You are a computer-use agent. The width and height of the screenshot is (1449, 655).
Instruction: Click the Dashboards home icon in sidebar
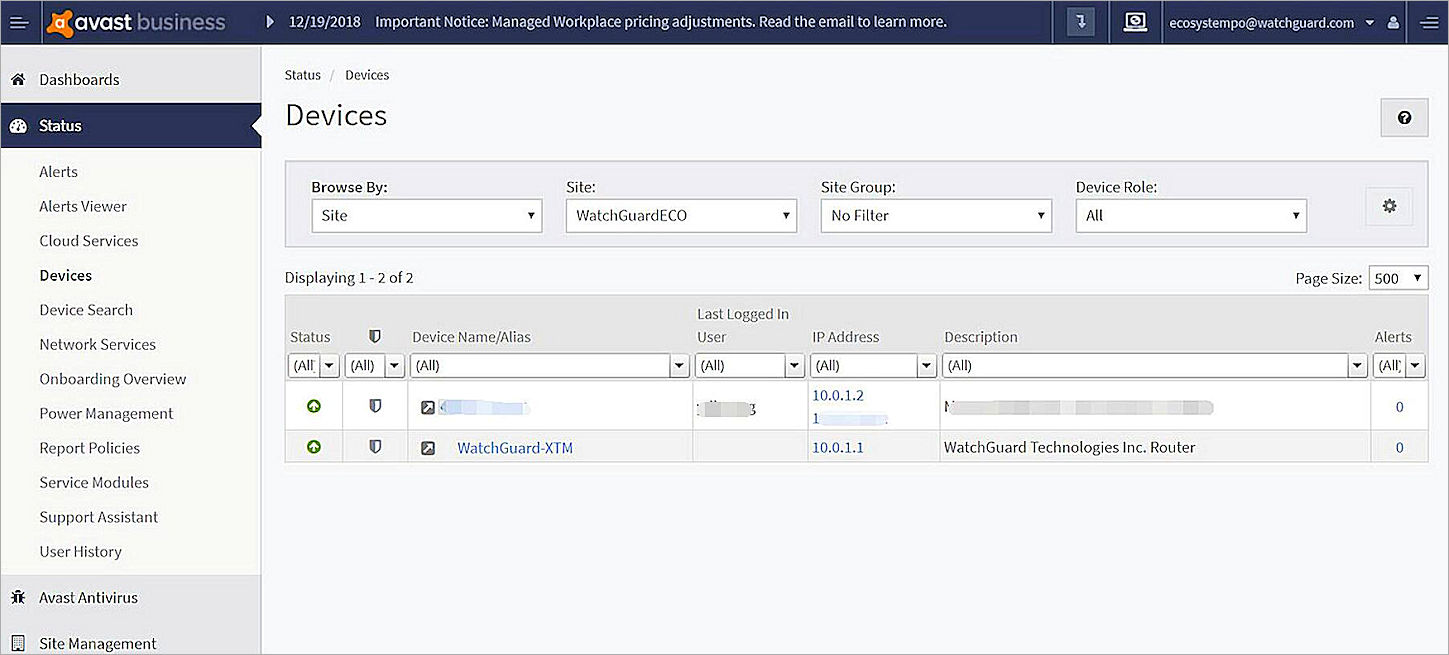point(18,78)
